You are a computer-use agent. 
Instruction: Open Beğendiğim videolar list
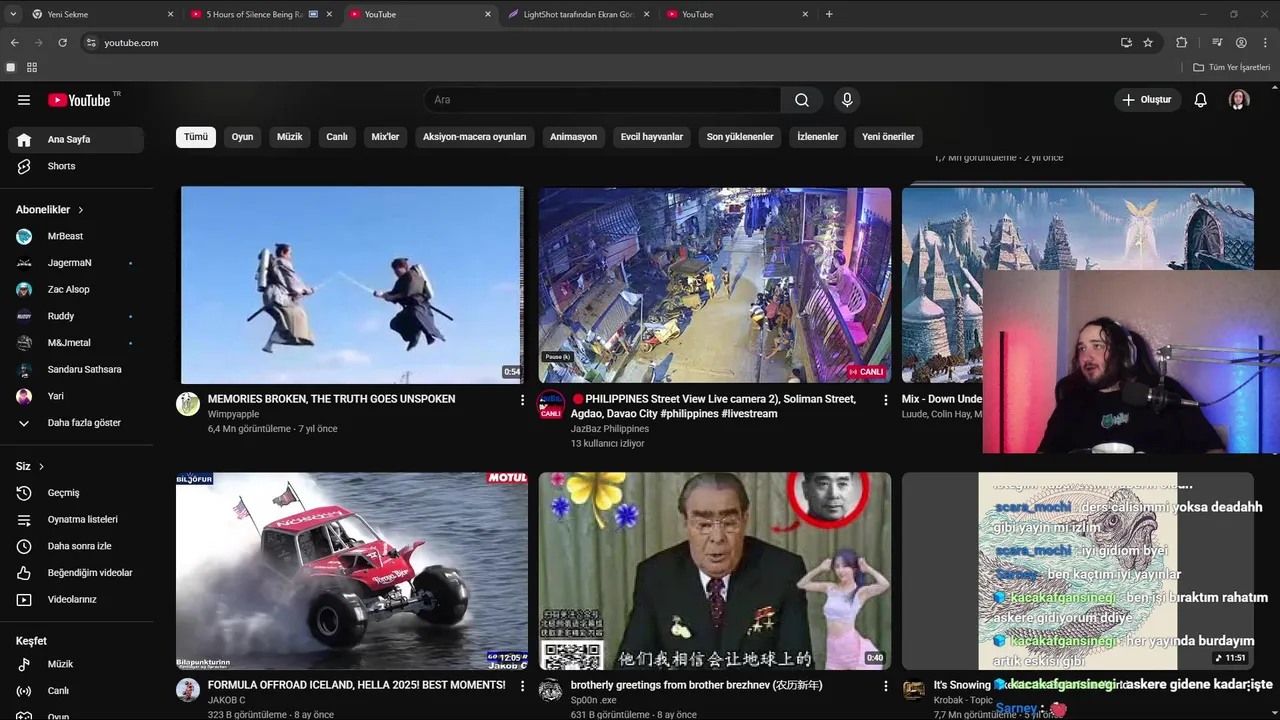76,573
